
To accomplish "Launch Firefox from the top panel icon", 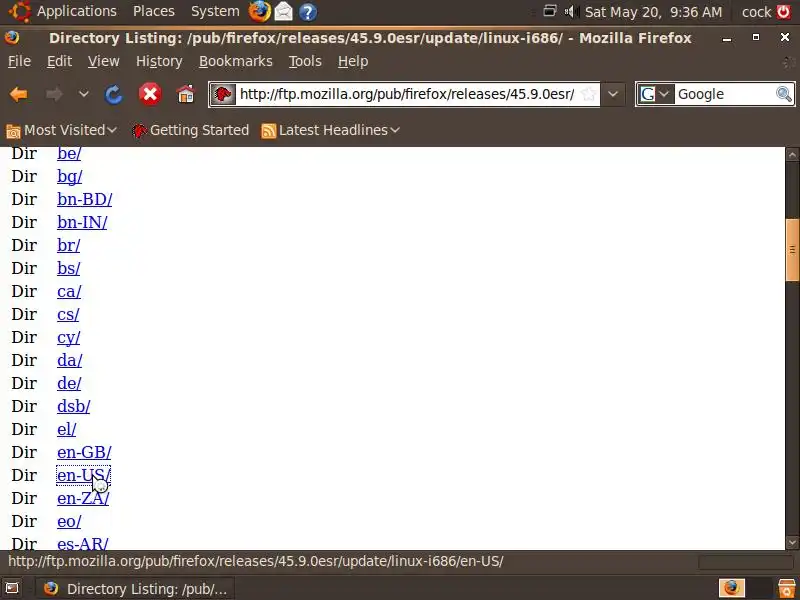I will pos(259,11).
